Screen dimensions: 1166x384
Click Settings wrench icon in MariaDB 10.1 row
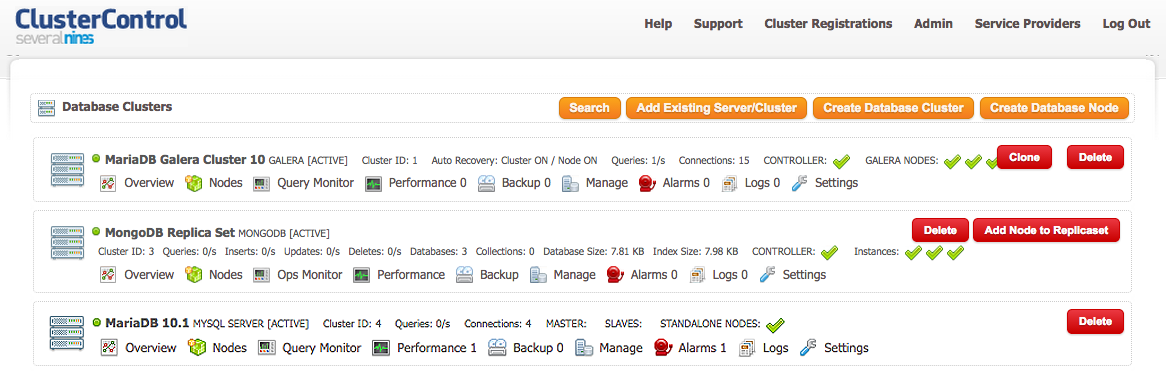(808, 348)
